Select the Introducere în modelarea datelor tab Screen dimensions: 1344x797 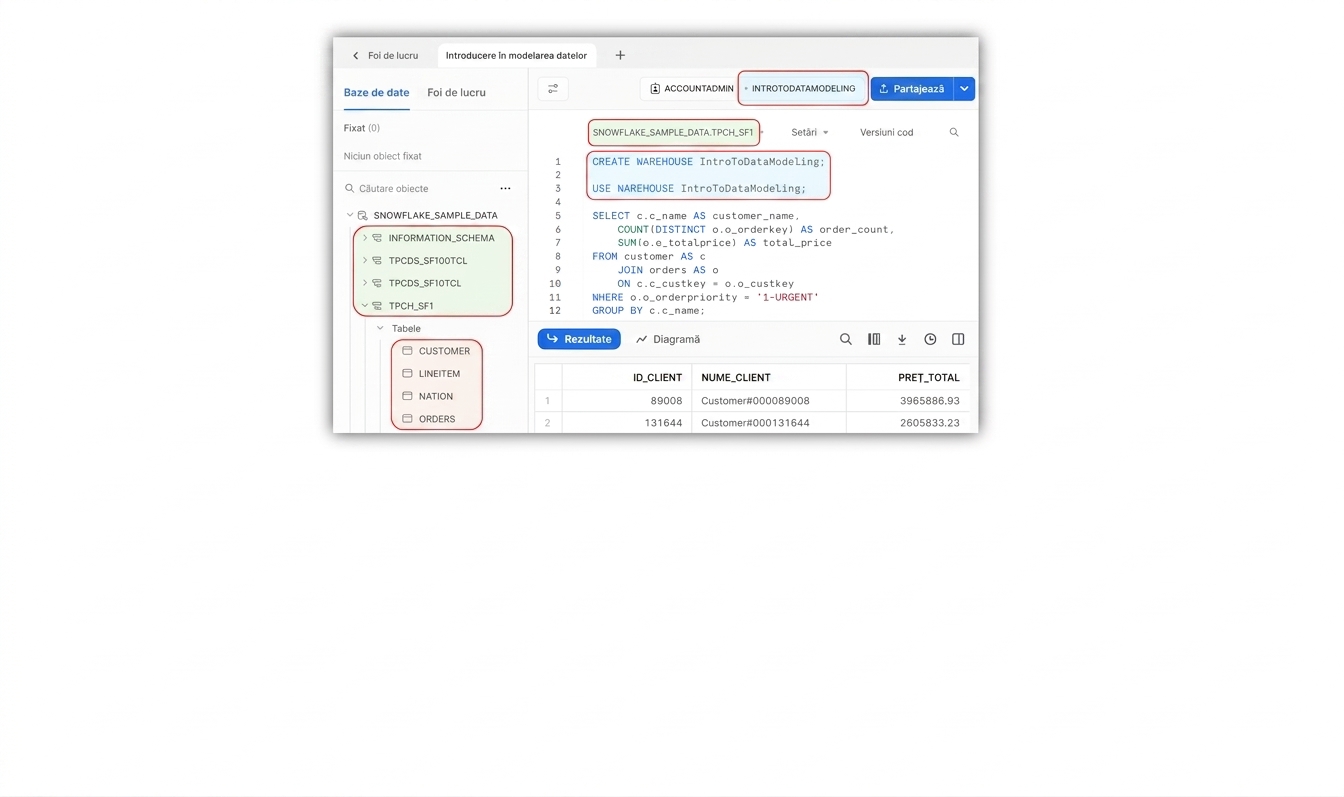click(516, 56)
